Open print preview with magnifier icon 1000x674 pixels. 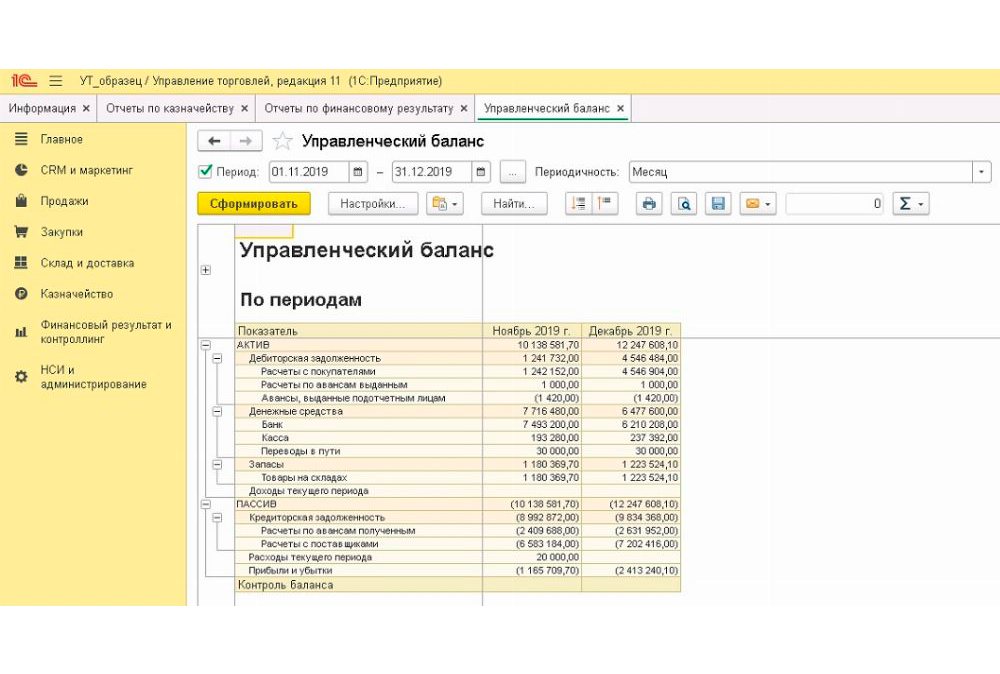[684, 204]
